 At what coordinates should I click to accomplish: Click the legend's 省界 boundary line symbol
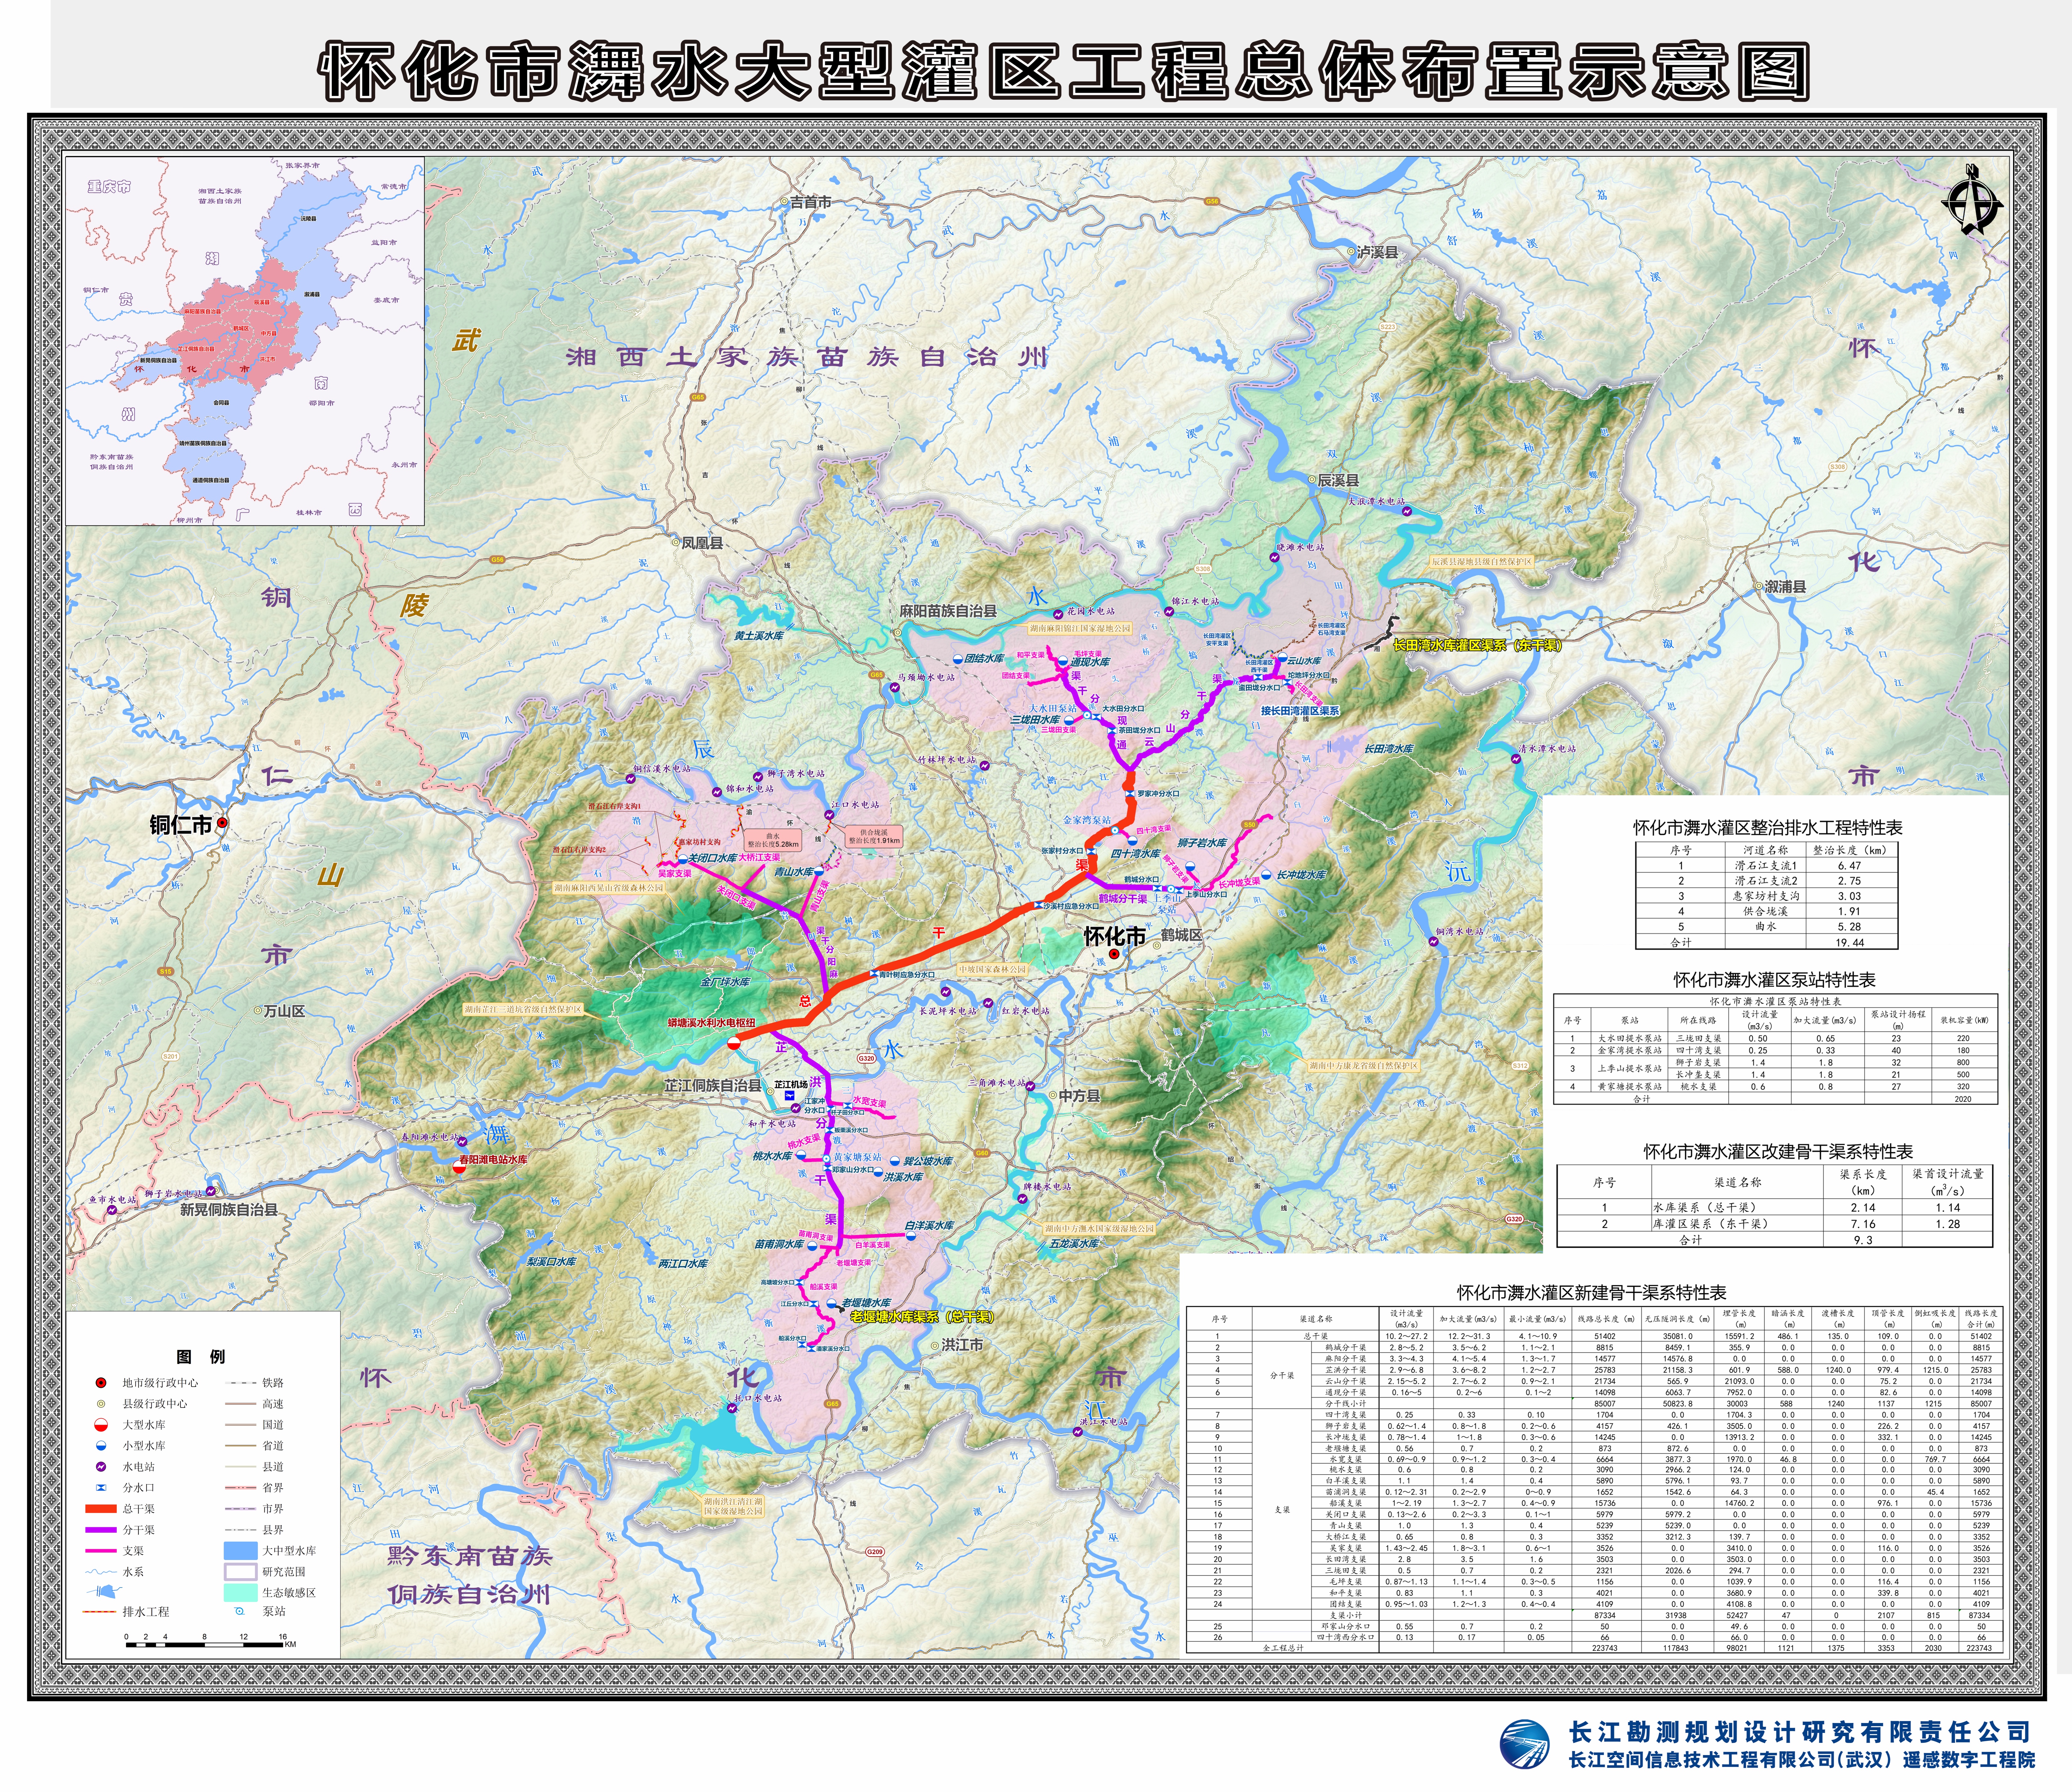(241, 1488)
